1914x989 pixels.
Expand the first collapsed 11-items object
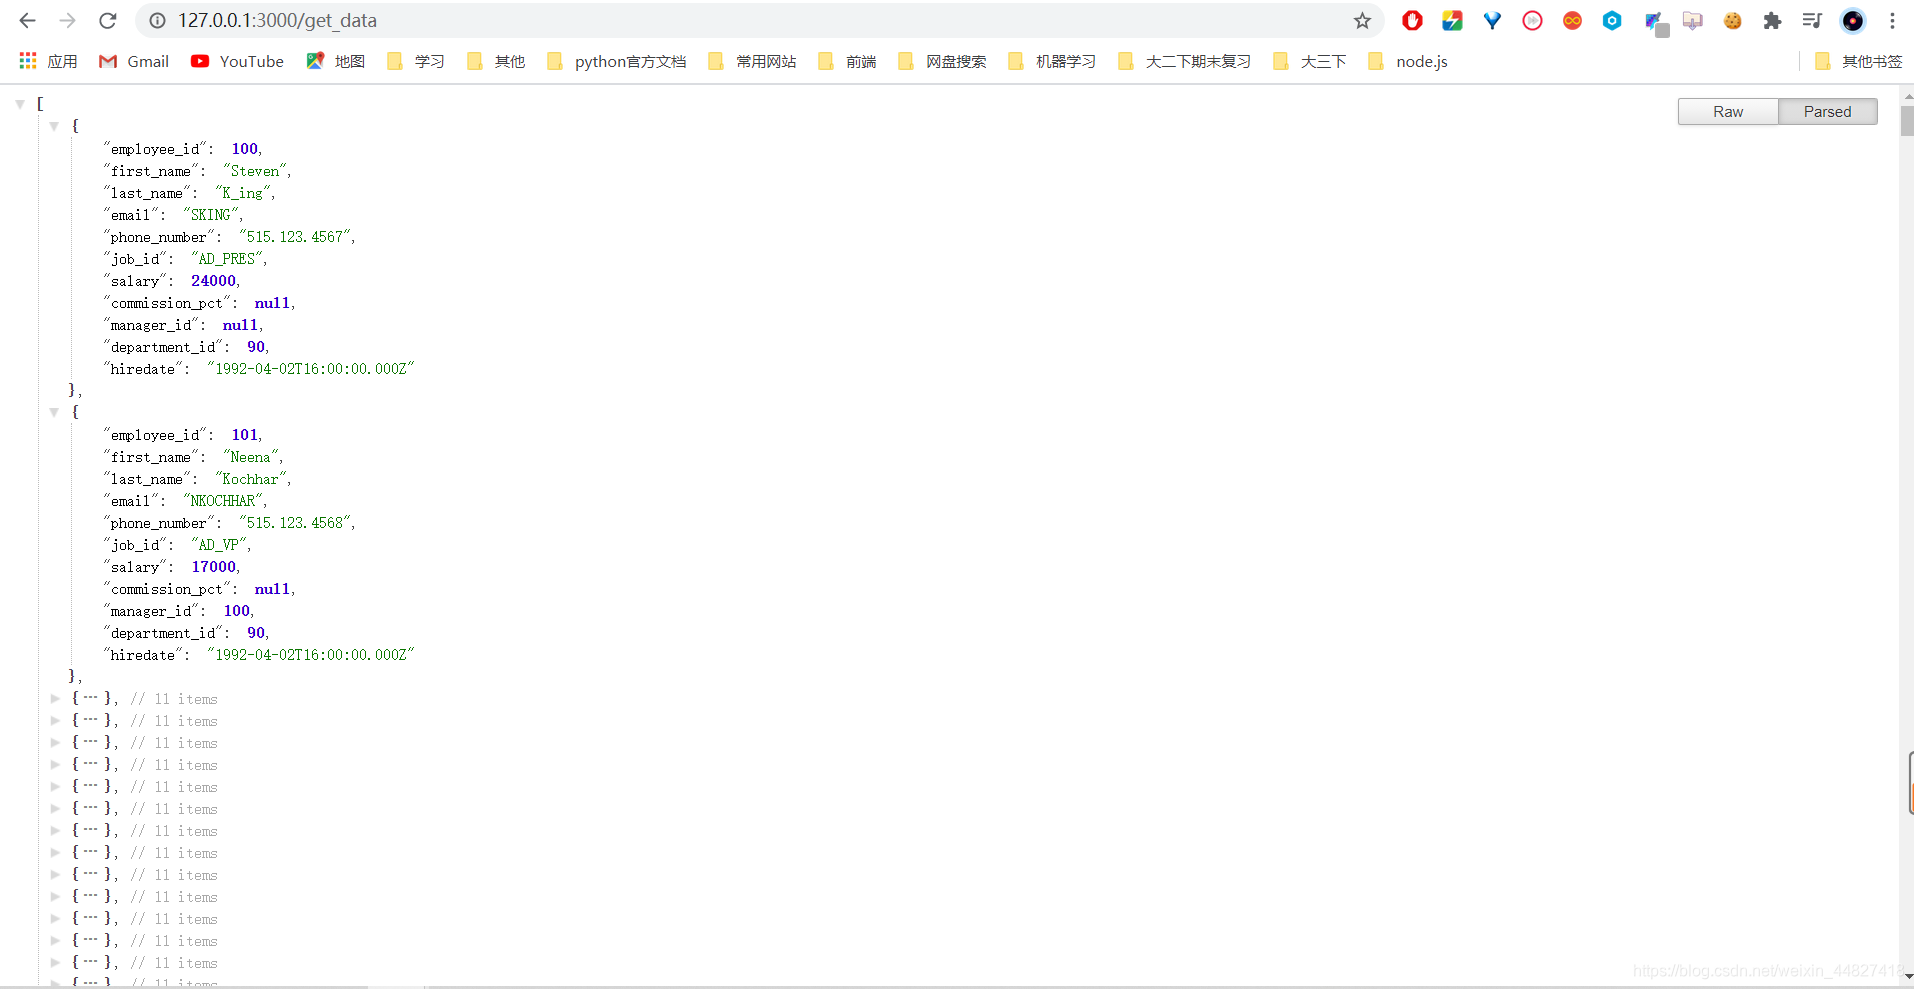[56, 699]
